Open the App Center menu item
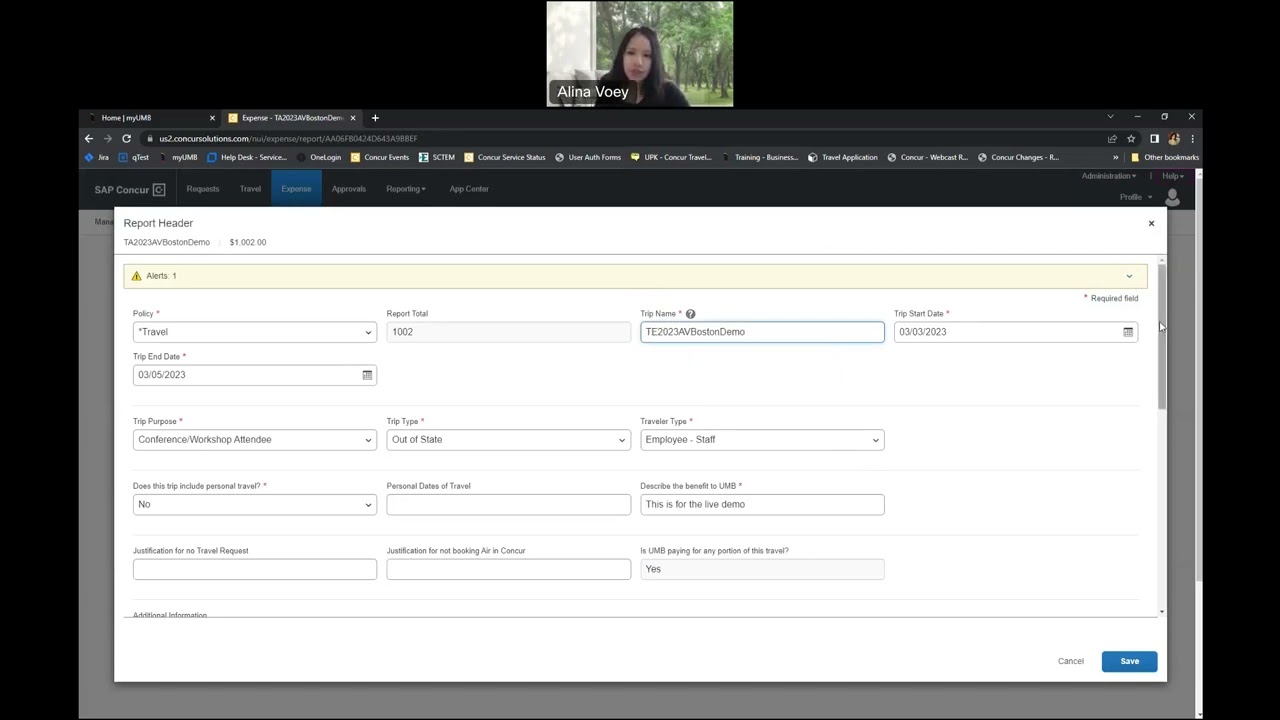Image resolution: width=1280 pixels, height=720 pixels. 469,189
